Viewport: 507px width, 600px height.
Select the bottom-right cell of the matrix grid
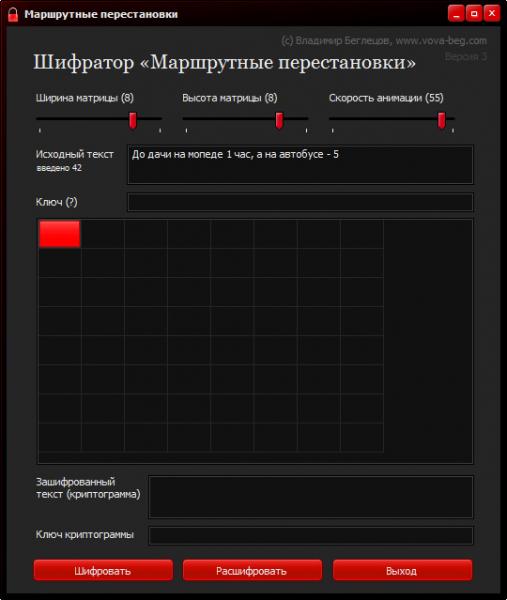point(362,438)
